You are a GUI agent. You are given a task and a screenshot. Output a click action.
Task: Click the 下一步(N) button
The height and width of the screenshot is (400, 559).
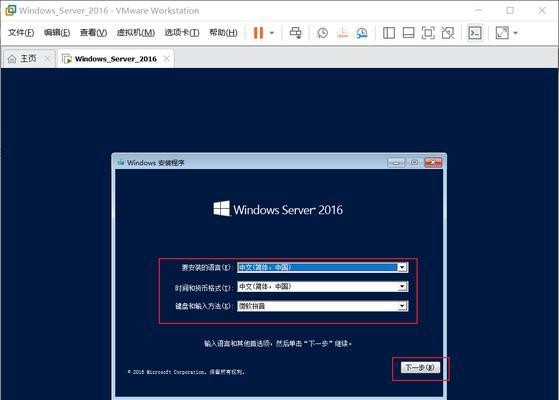click(420, 368)
